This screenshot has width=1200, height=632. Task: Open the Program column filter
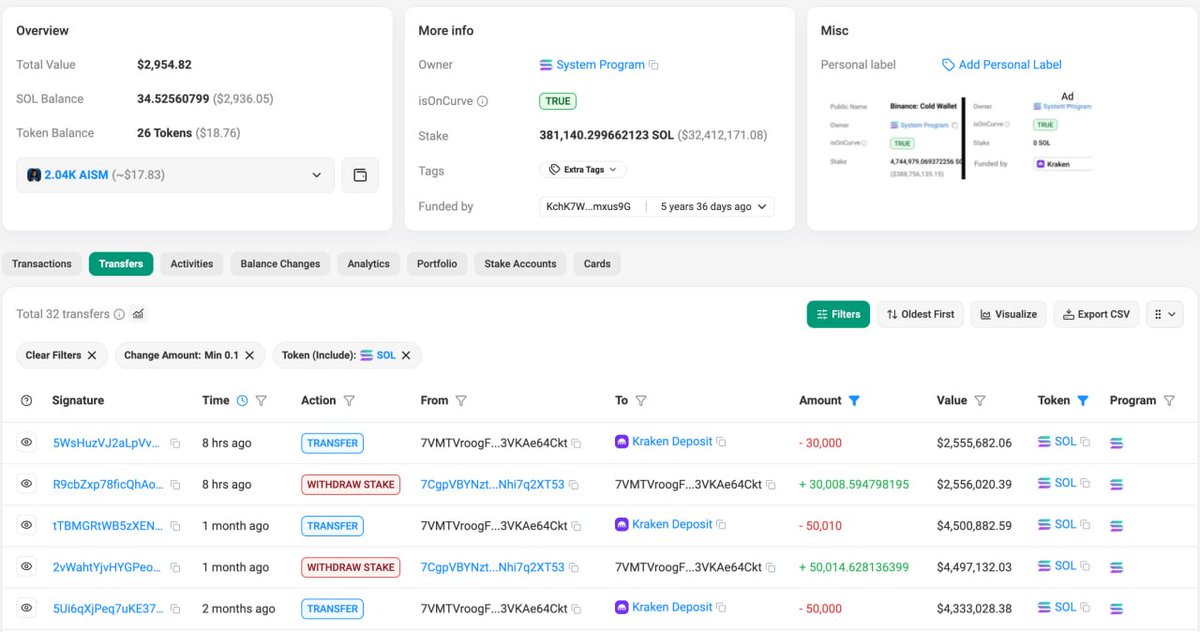[x=1168, y=400]
